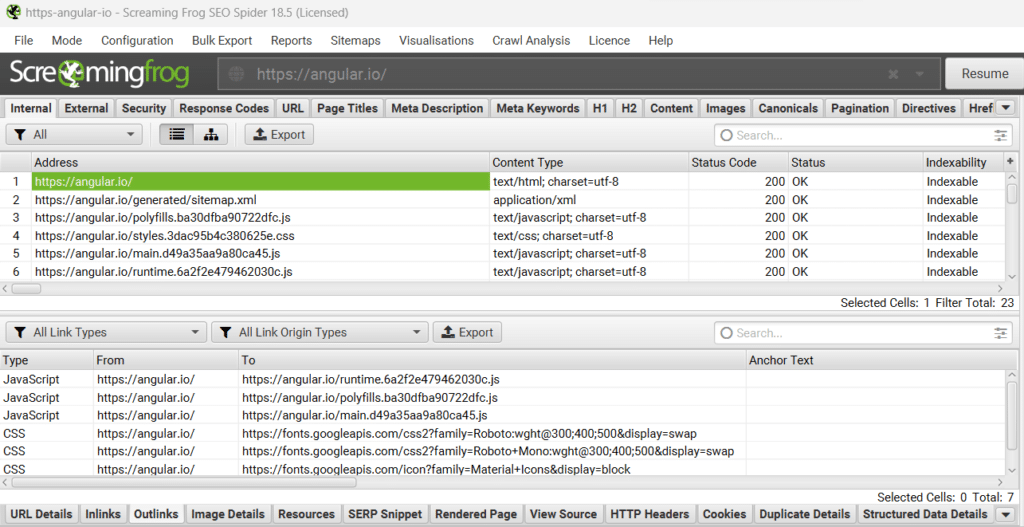Image resolution: width=1024 pixels, height=527 pixels.
Task: Open the All Link Origin Types dropdown
Action: click(x=319, y=332)
